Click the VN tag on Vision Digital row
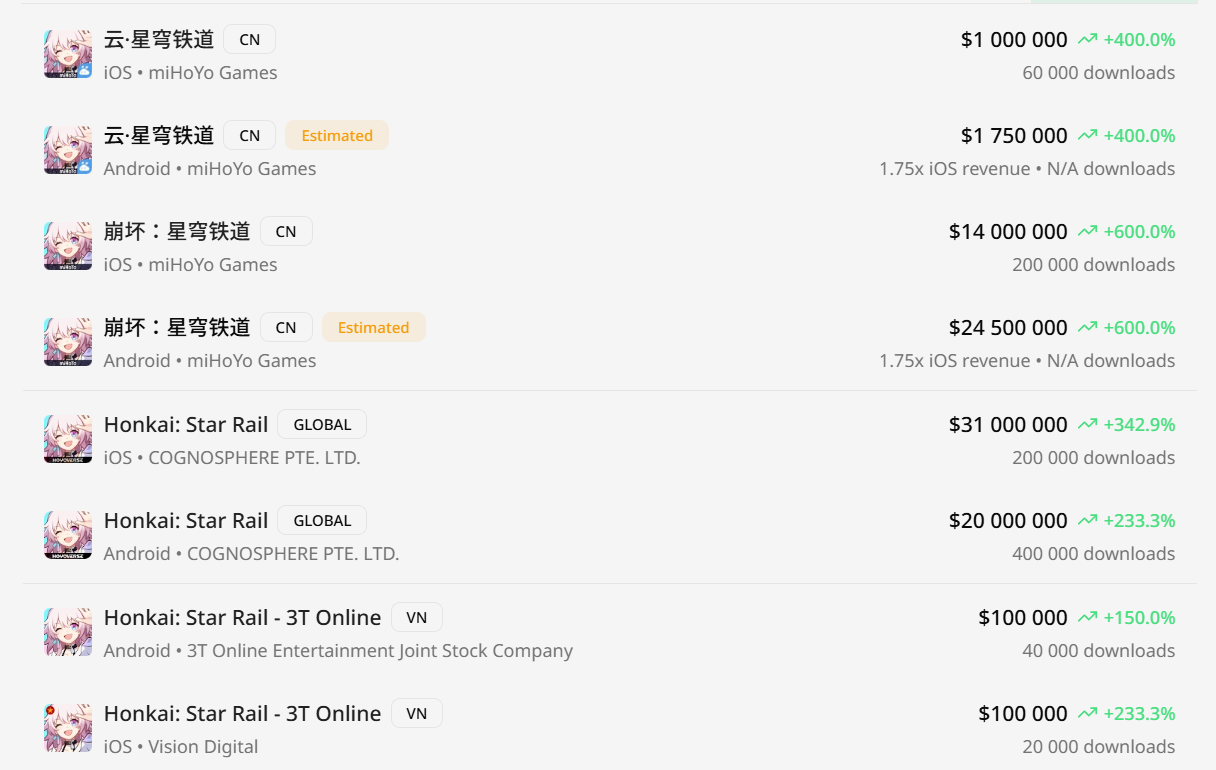The width and height of the screenshot is (1216, 770). (416, 714)
